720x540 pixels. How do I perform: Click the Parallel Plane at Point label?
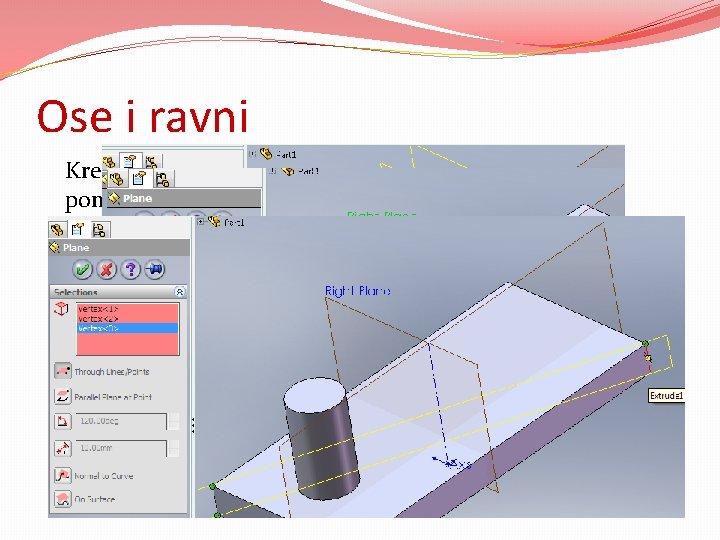tap(113, 397)
